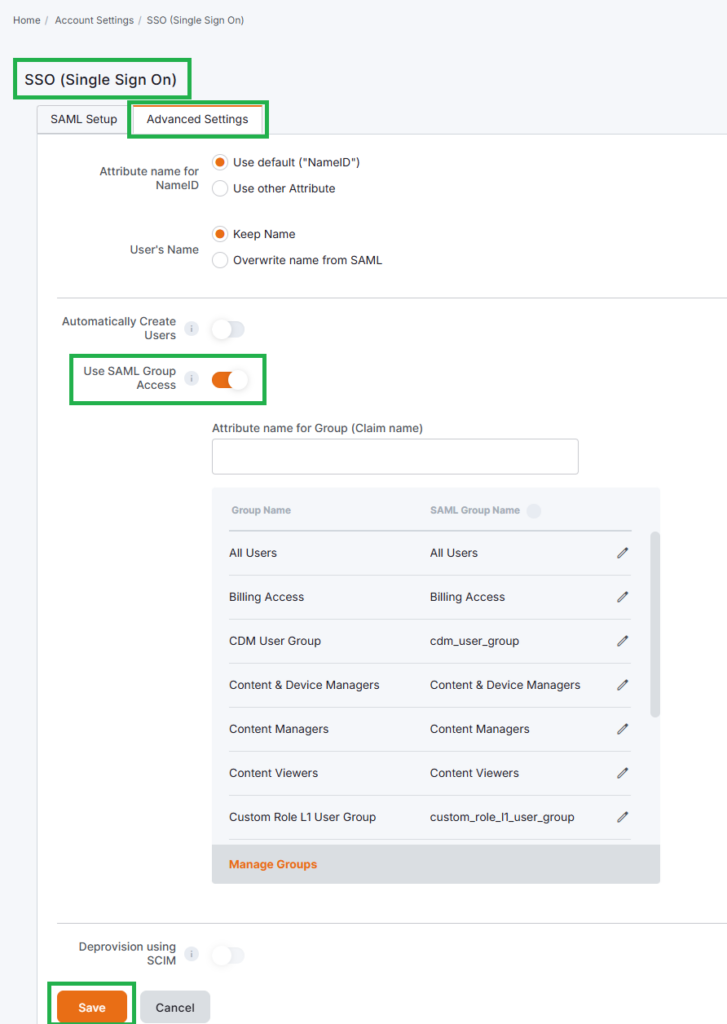Screen dimensions: 727x1024
Task: Edit Custom Role L1 User Group mapping
Action: point(622,817)
